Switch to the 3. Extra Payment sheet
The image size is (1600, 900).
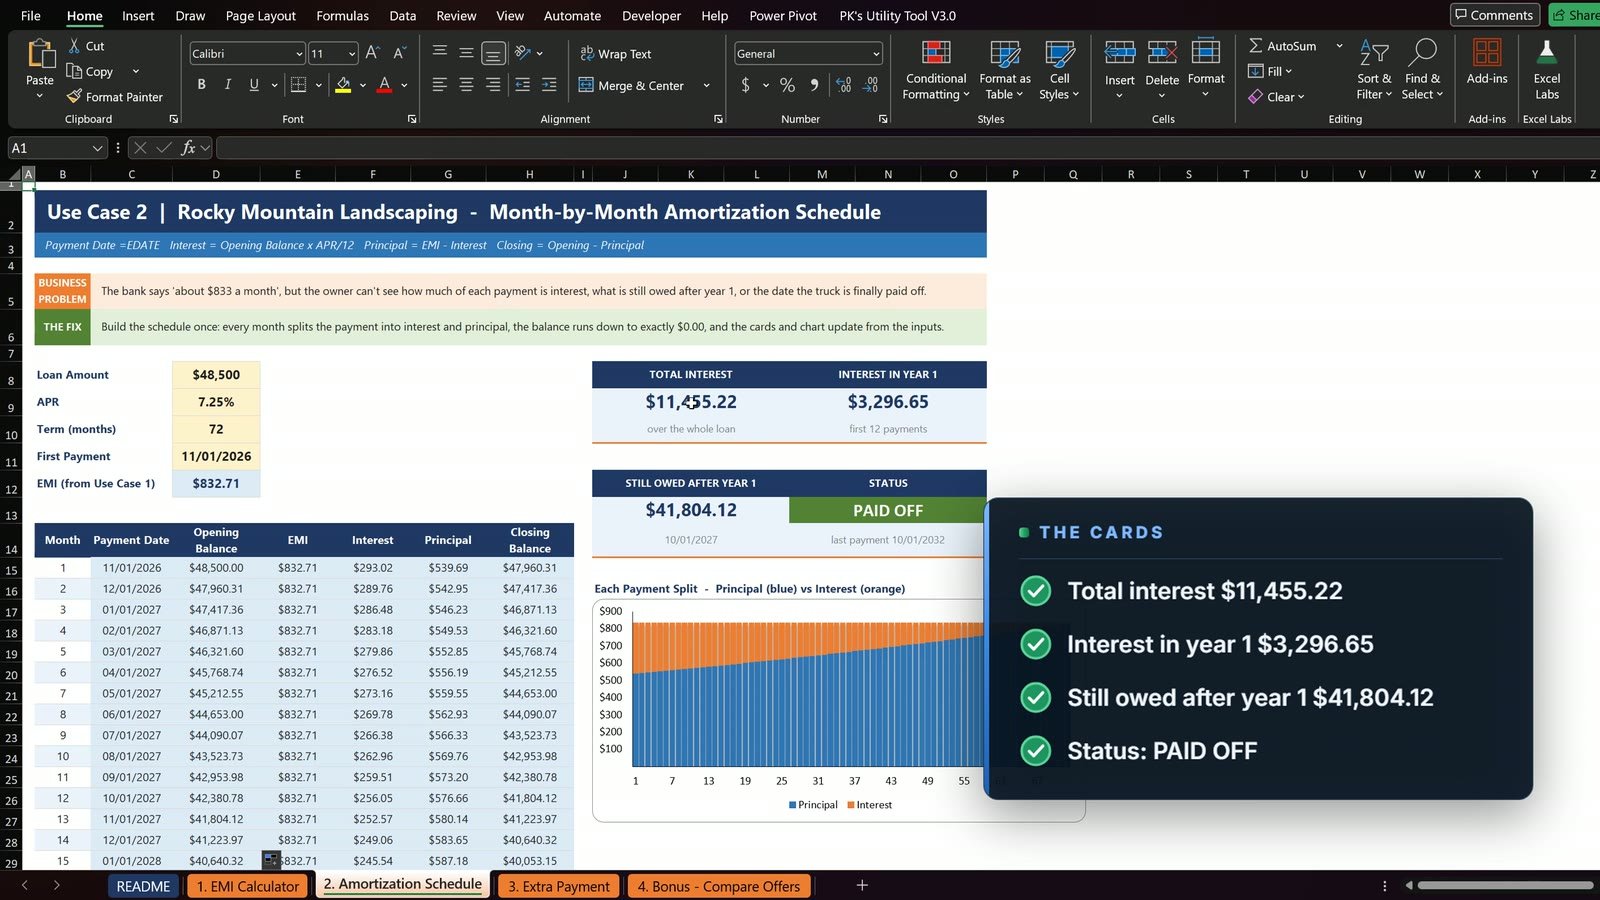[x=558, y=886]
